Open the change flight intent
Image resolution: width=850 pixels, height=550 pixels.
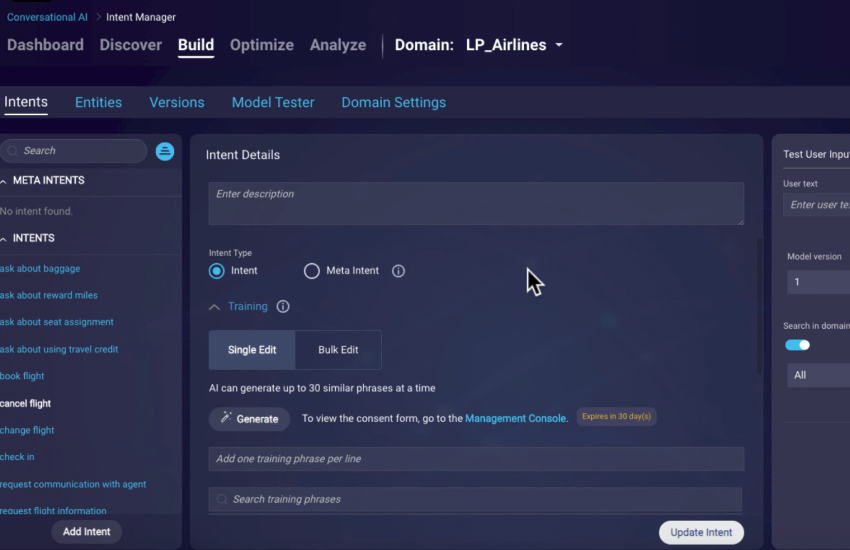(27, 430)
